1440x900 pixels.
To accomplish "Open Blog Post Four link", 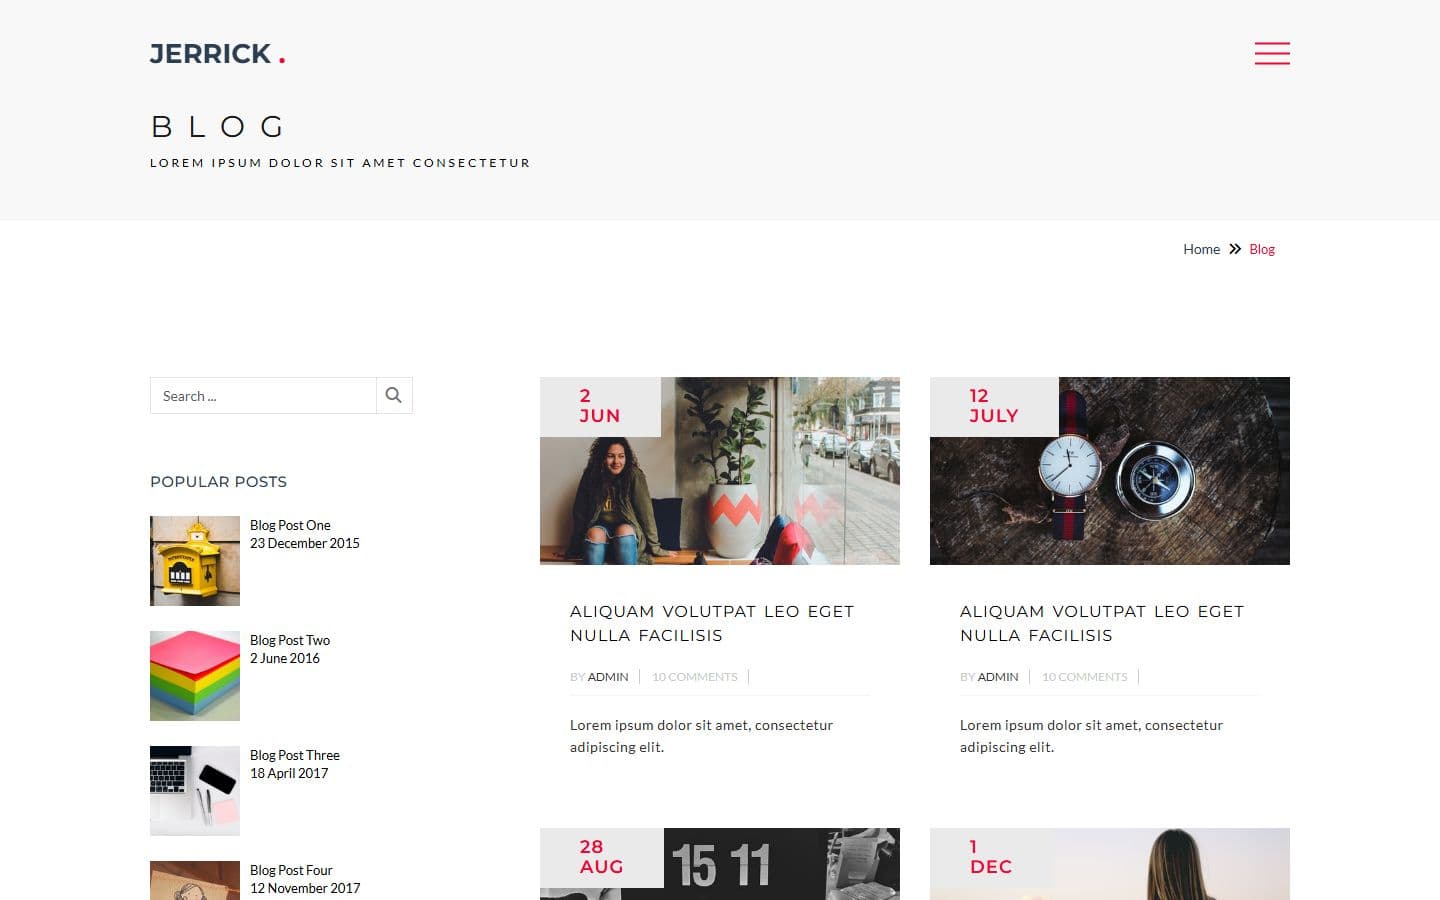I will 291,870.
